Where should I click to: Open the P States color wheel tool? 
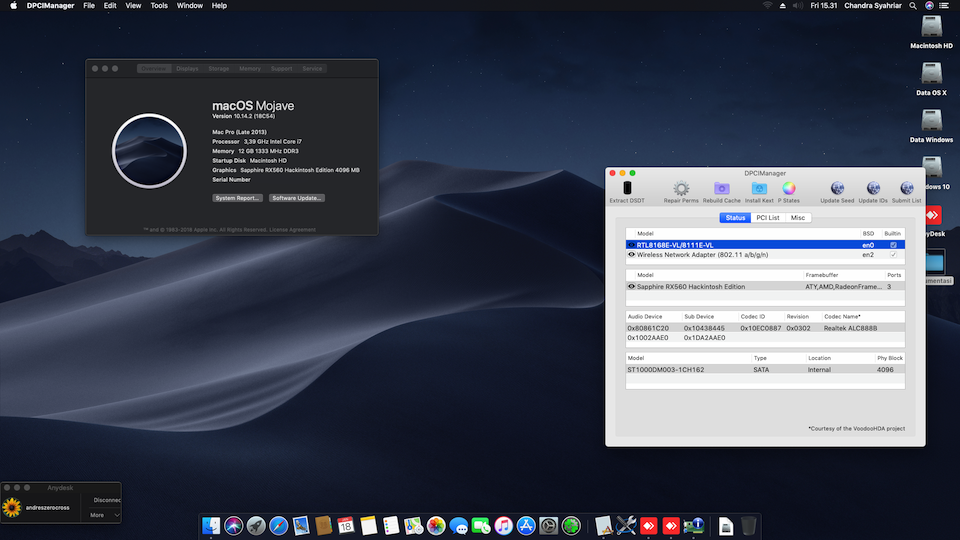pyautogui.click(x=789, y=188)
